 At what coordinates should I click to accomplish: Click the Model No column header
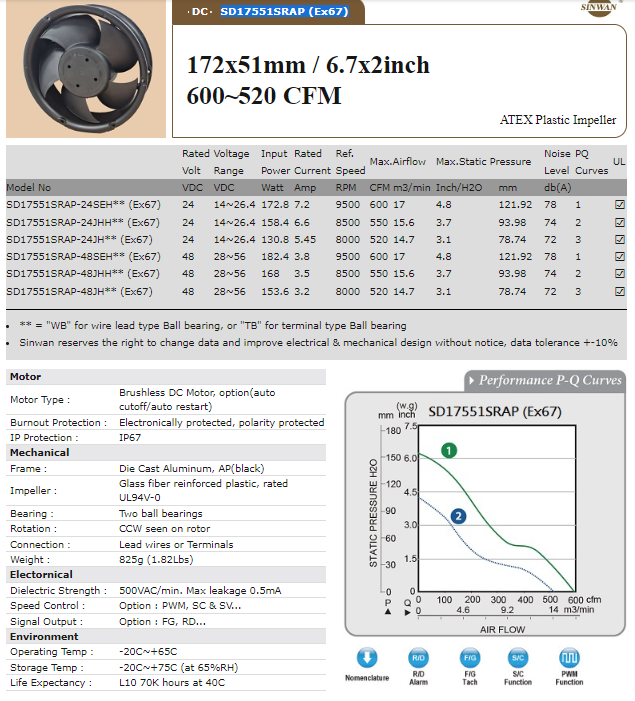pos(28,187)
